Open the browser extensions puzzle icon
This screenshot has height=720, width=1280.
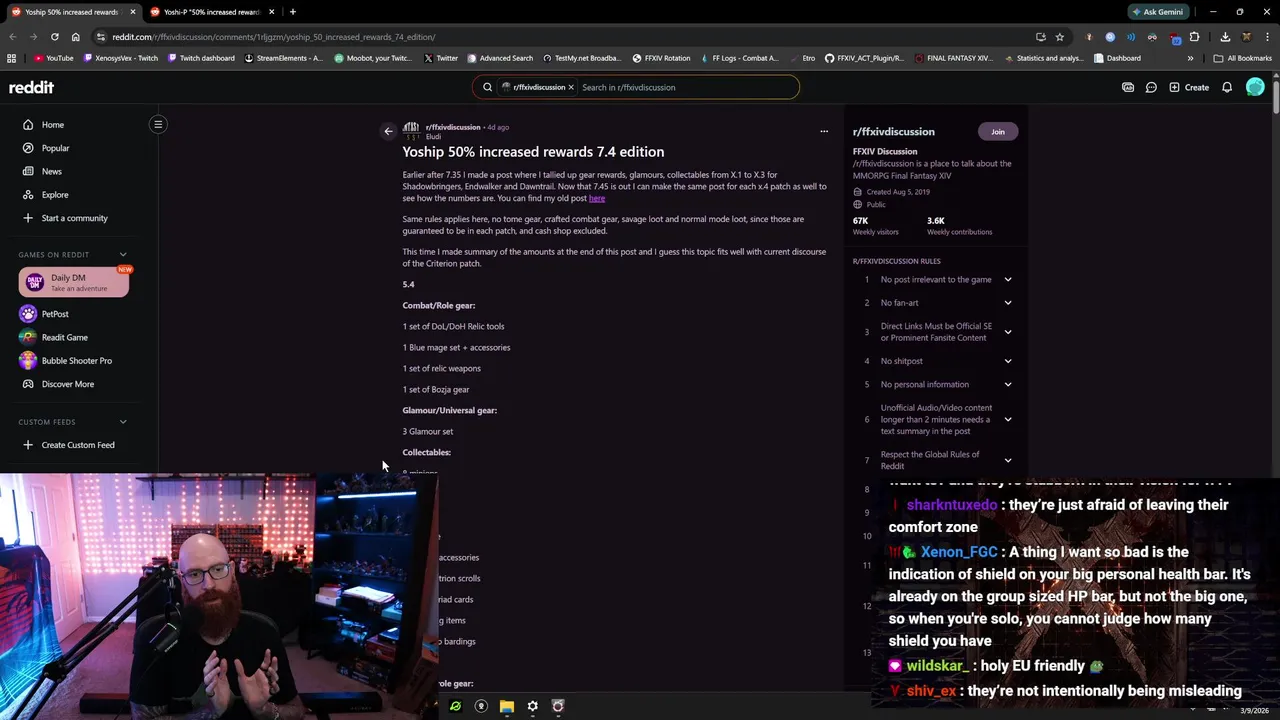coord(1194,37)
